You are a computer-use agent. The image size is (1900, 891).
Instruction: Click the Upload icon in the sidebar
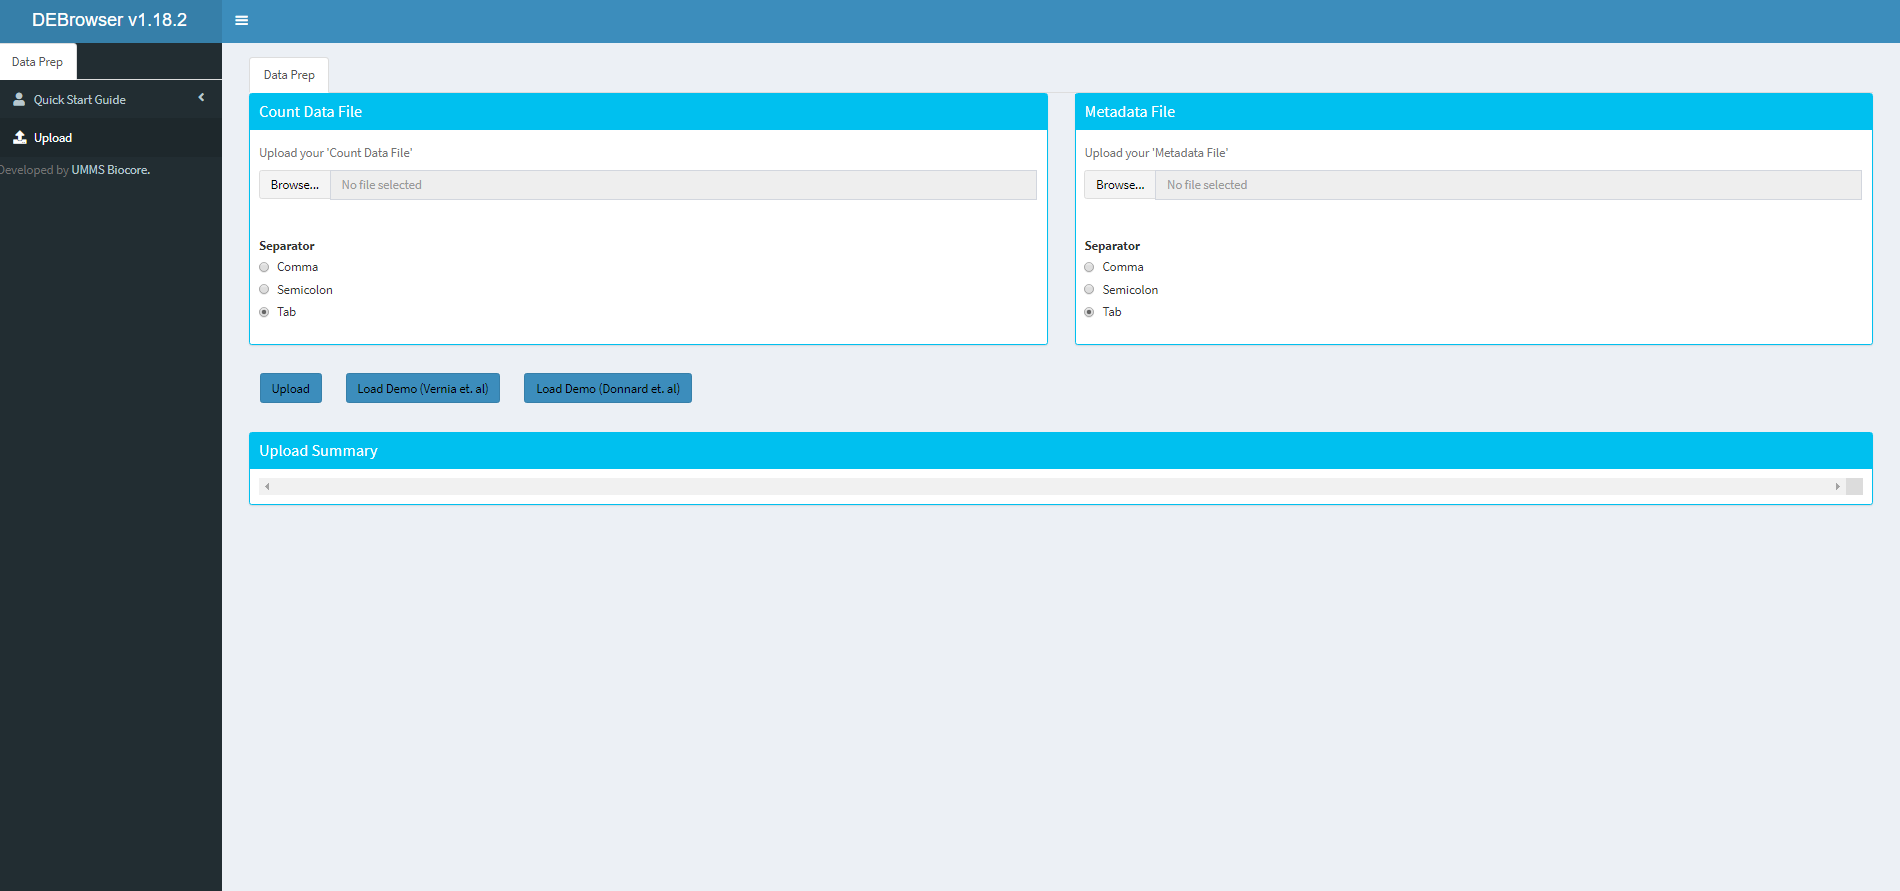19,137
